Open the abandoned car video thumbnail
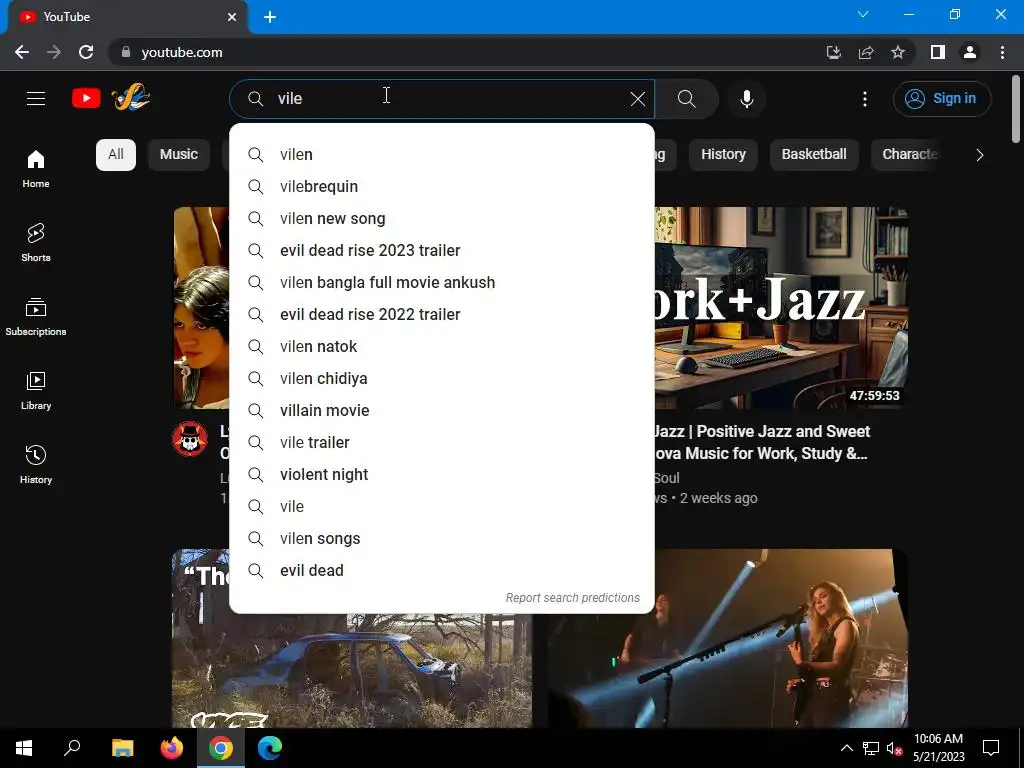This screenshot has width=1024, height=768. (352, 671)
